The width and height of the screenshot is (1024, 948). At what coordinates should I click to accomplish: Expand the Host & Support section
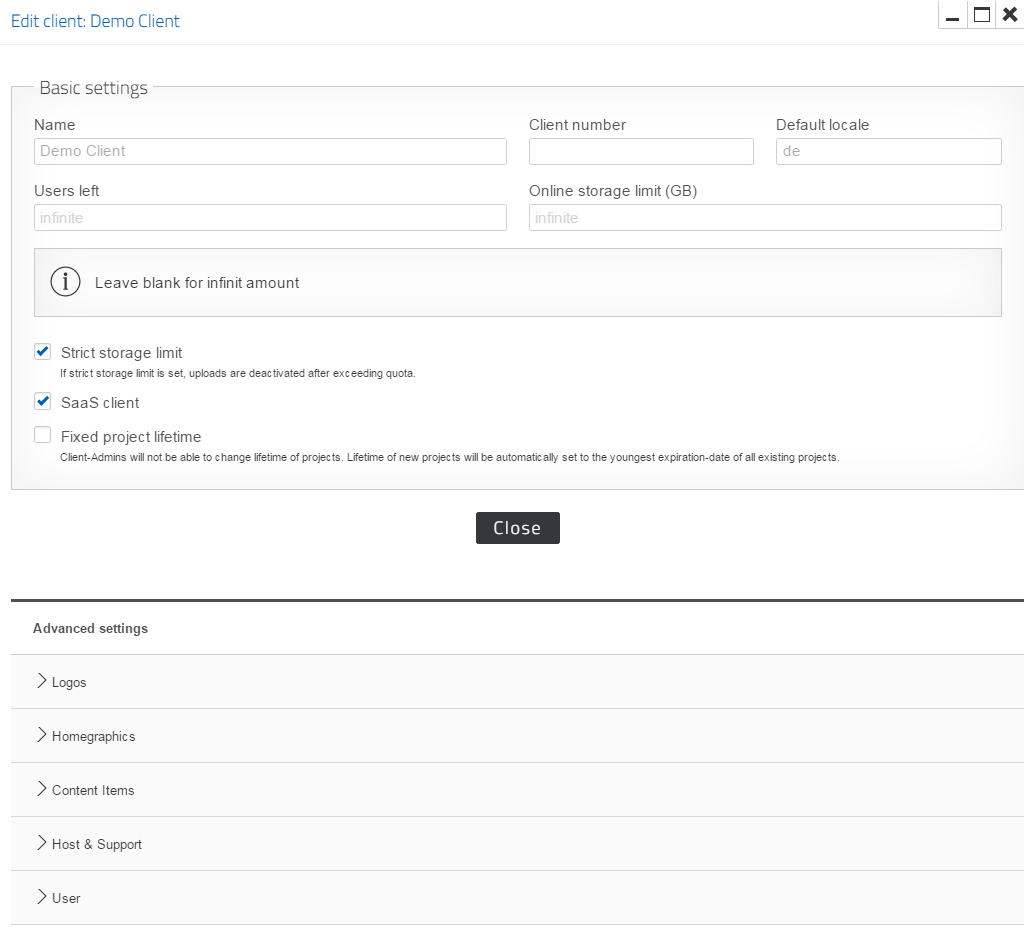[x=517, y=844]
